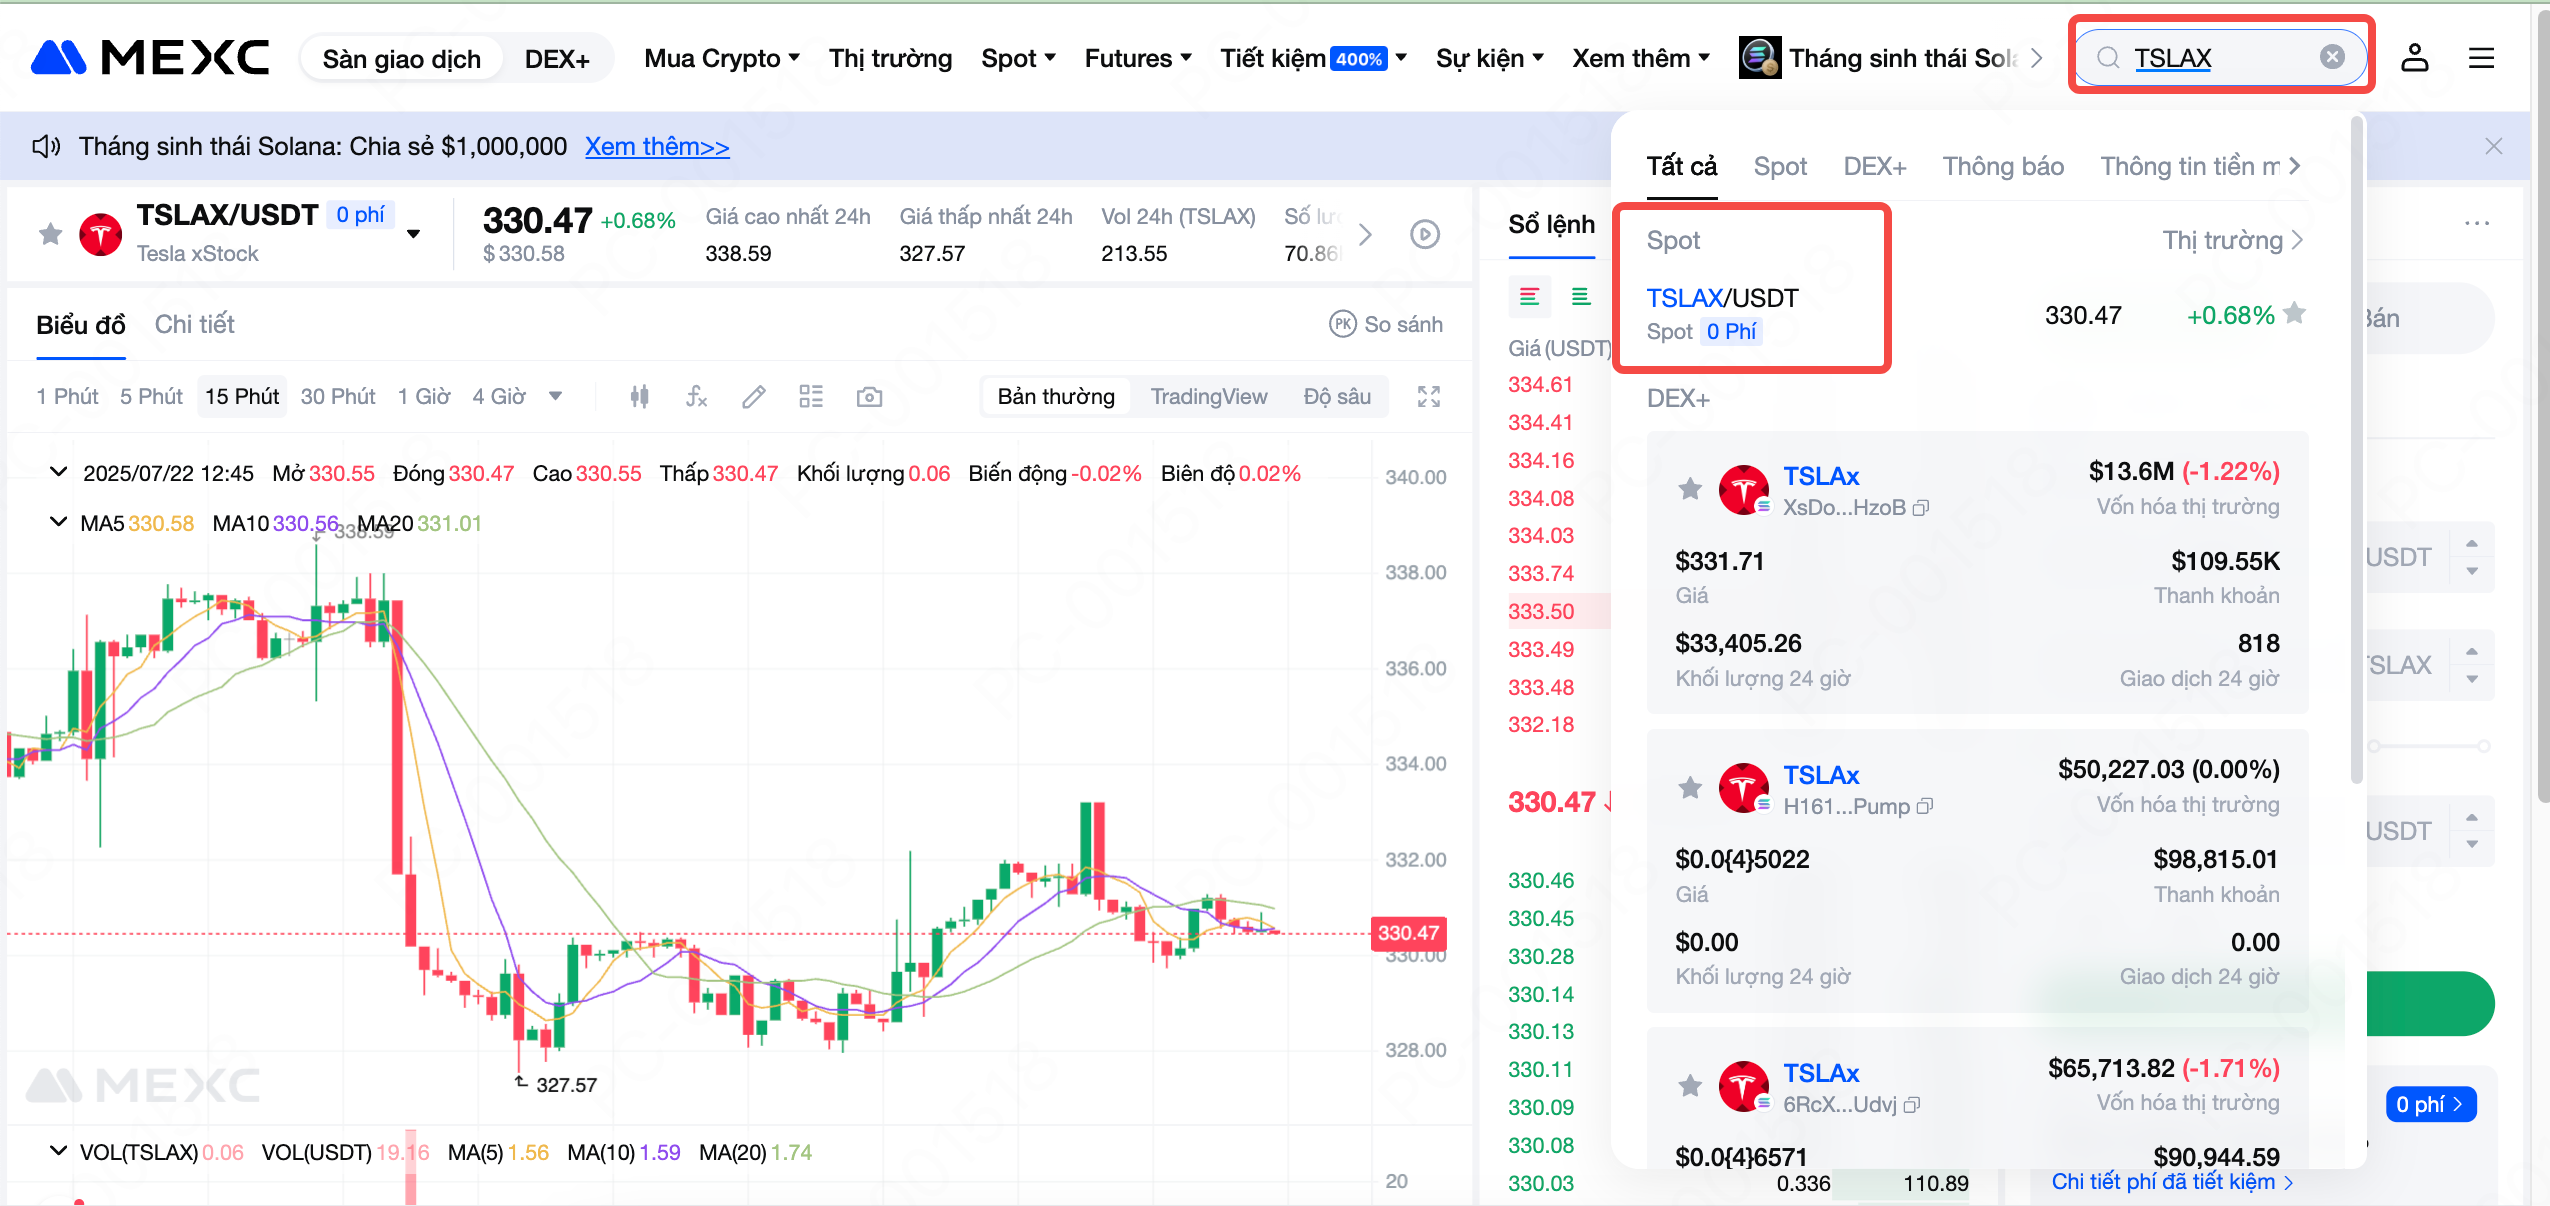The image size is (2550, 1206).
Task: Open the Thị trường link in search
Action: [2233, 240]
